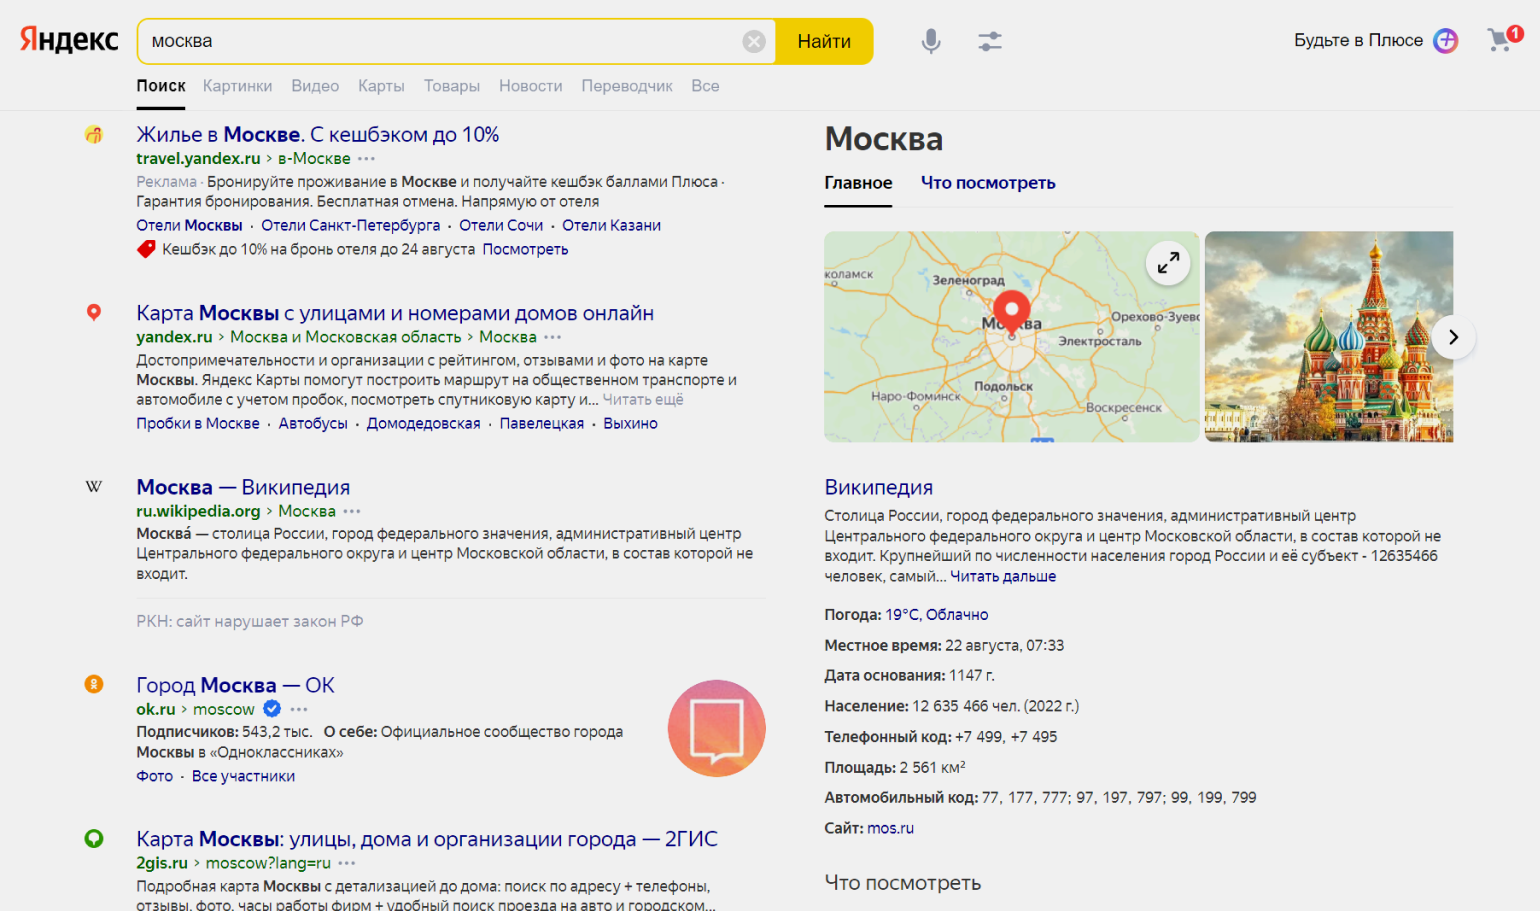1540x911 pixels.
Task: Click the Yandex Plus icon
Action: [1445, 40]
